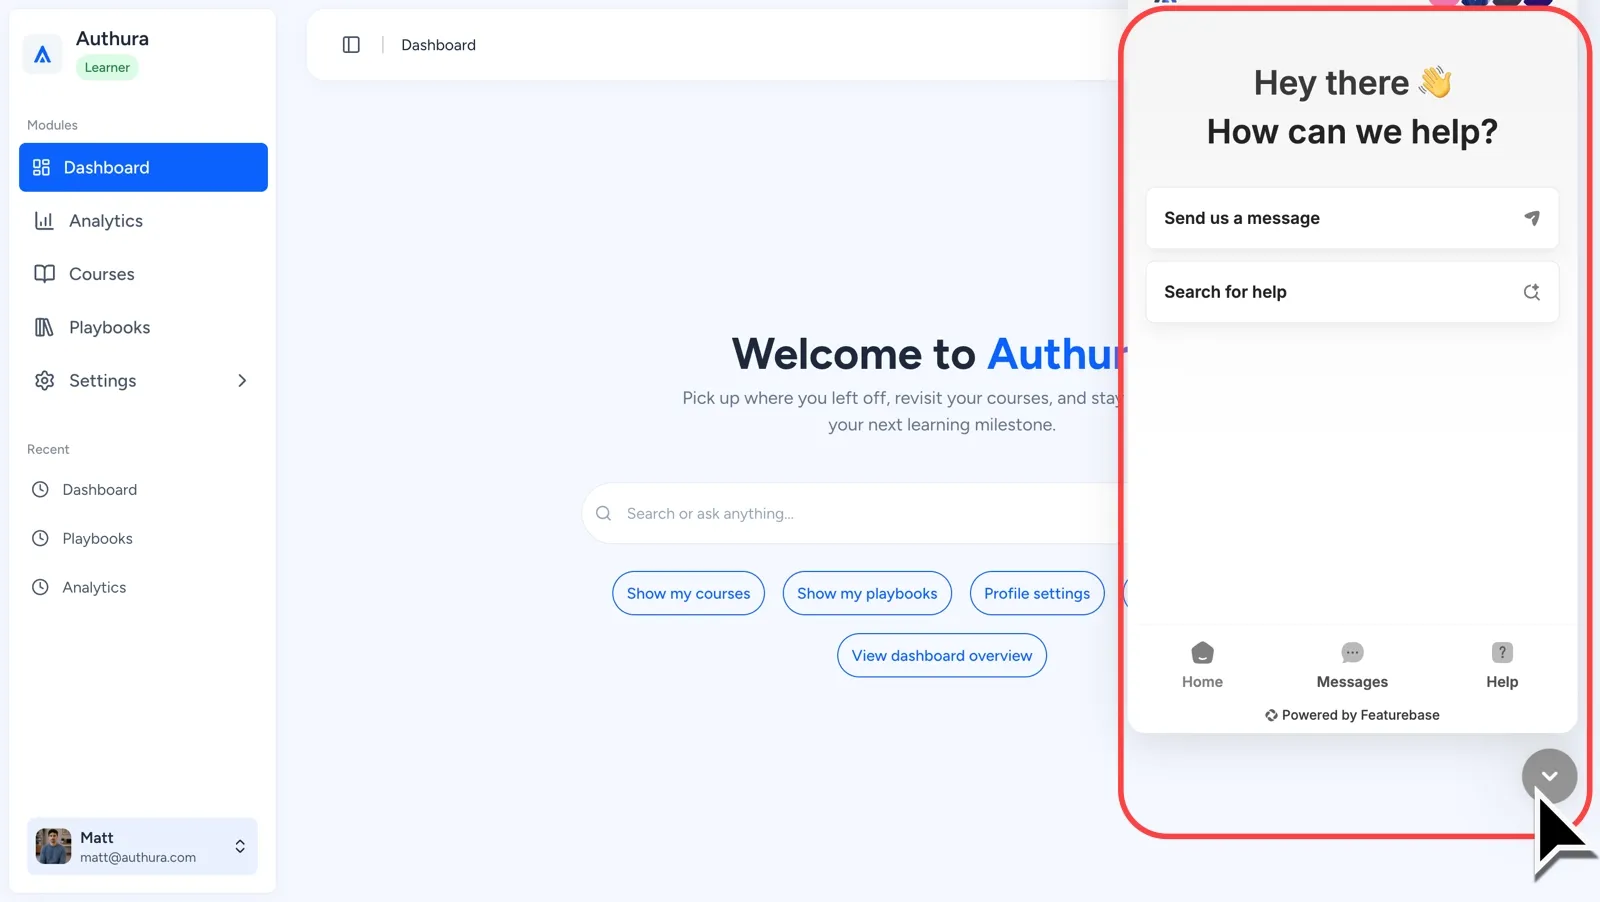Click the Analytics bar chart icon
Viewport: 1600px width, 902px height.
point(44,221)
